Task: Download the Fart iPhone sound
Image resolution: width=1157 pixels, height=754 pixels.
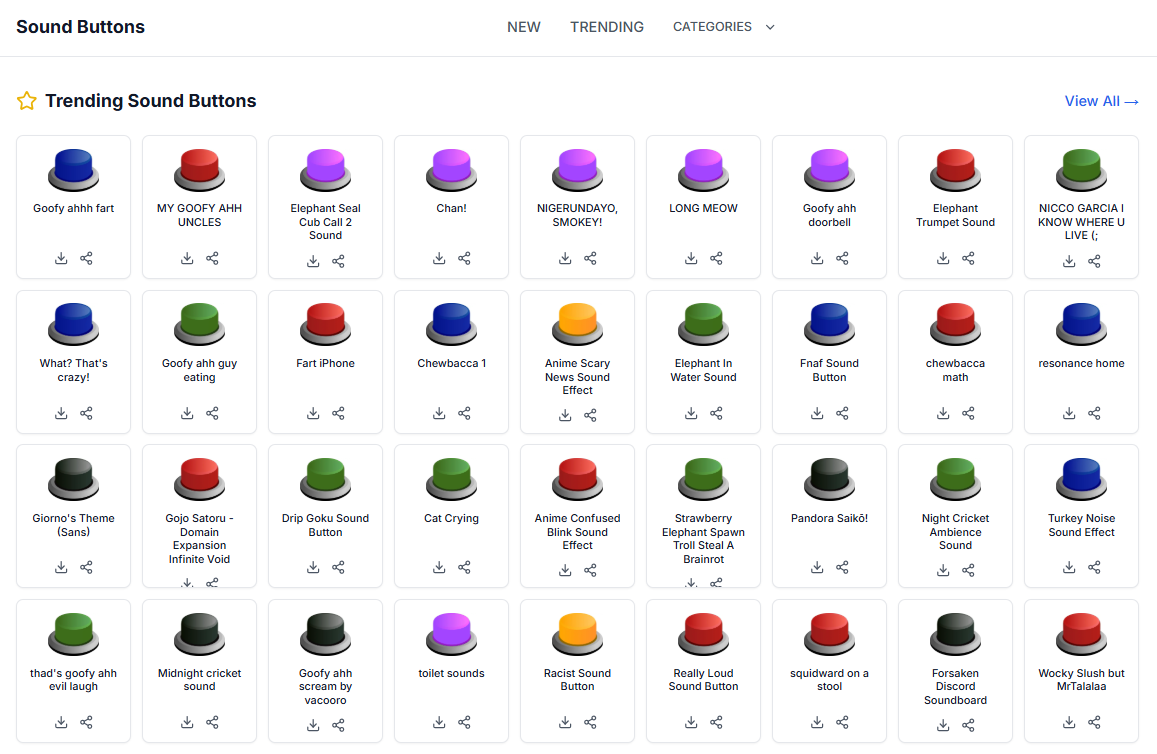Action: (x=313, y=413)
